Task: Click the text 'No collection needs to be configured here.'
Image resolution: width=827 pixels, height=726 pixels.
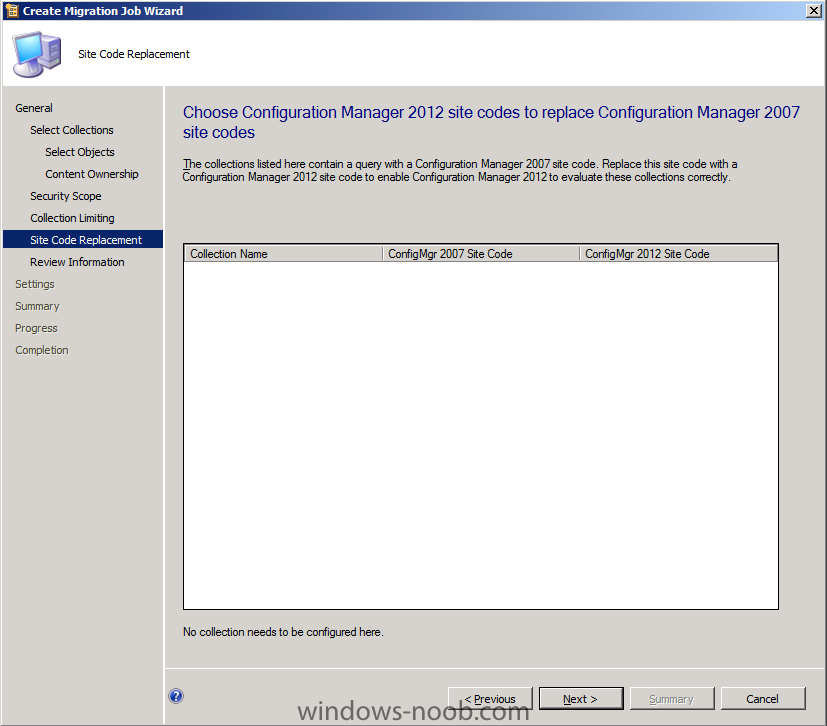Action: click(283, 632)
